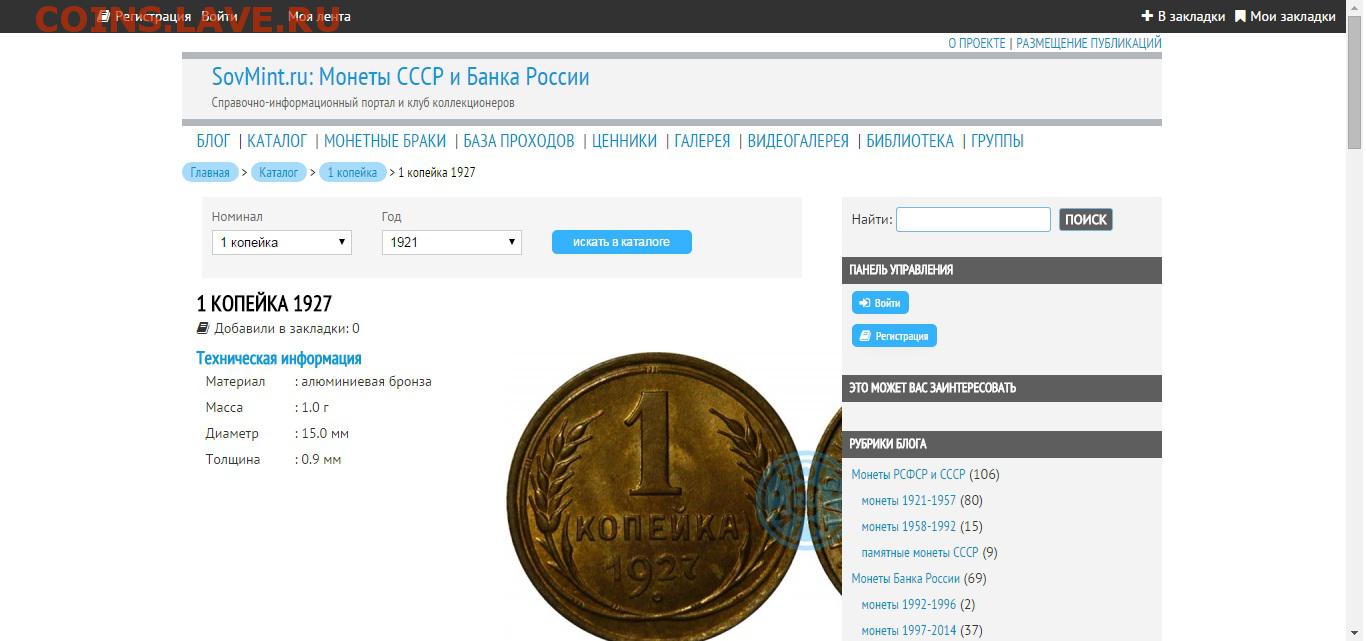
Task: Click the SovMint.ru site title link
Action: point(400,77)
